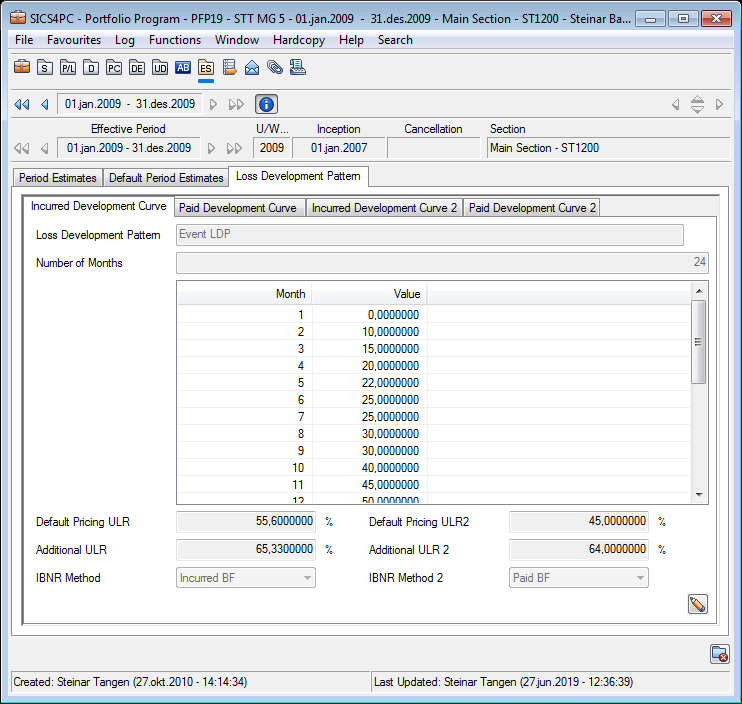Image resolution: width=742 pixels, height=704 pixels.
Task: Click the scroll down arrow in month table
Action: coord(699,495)
